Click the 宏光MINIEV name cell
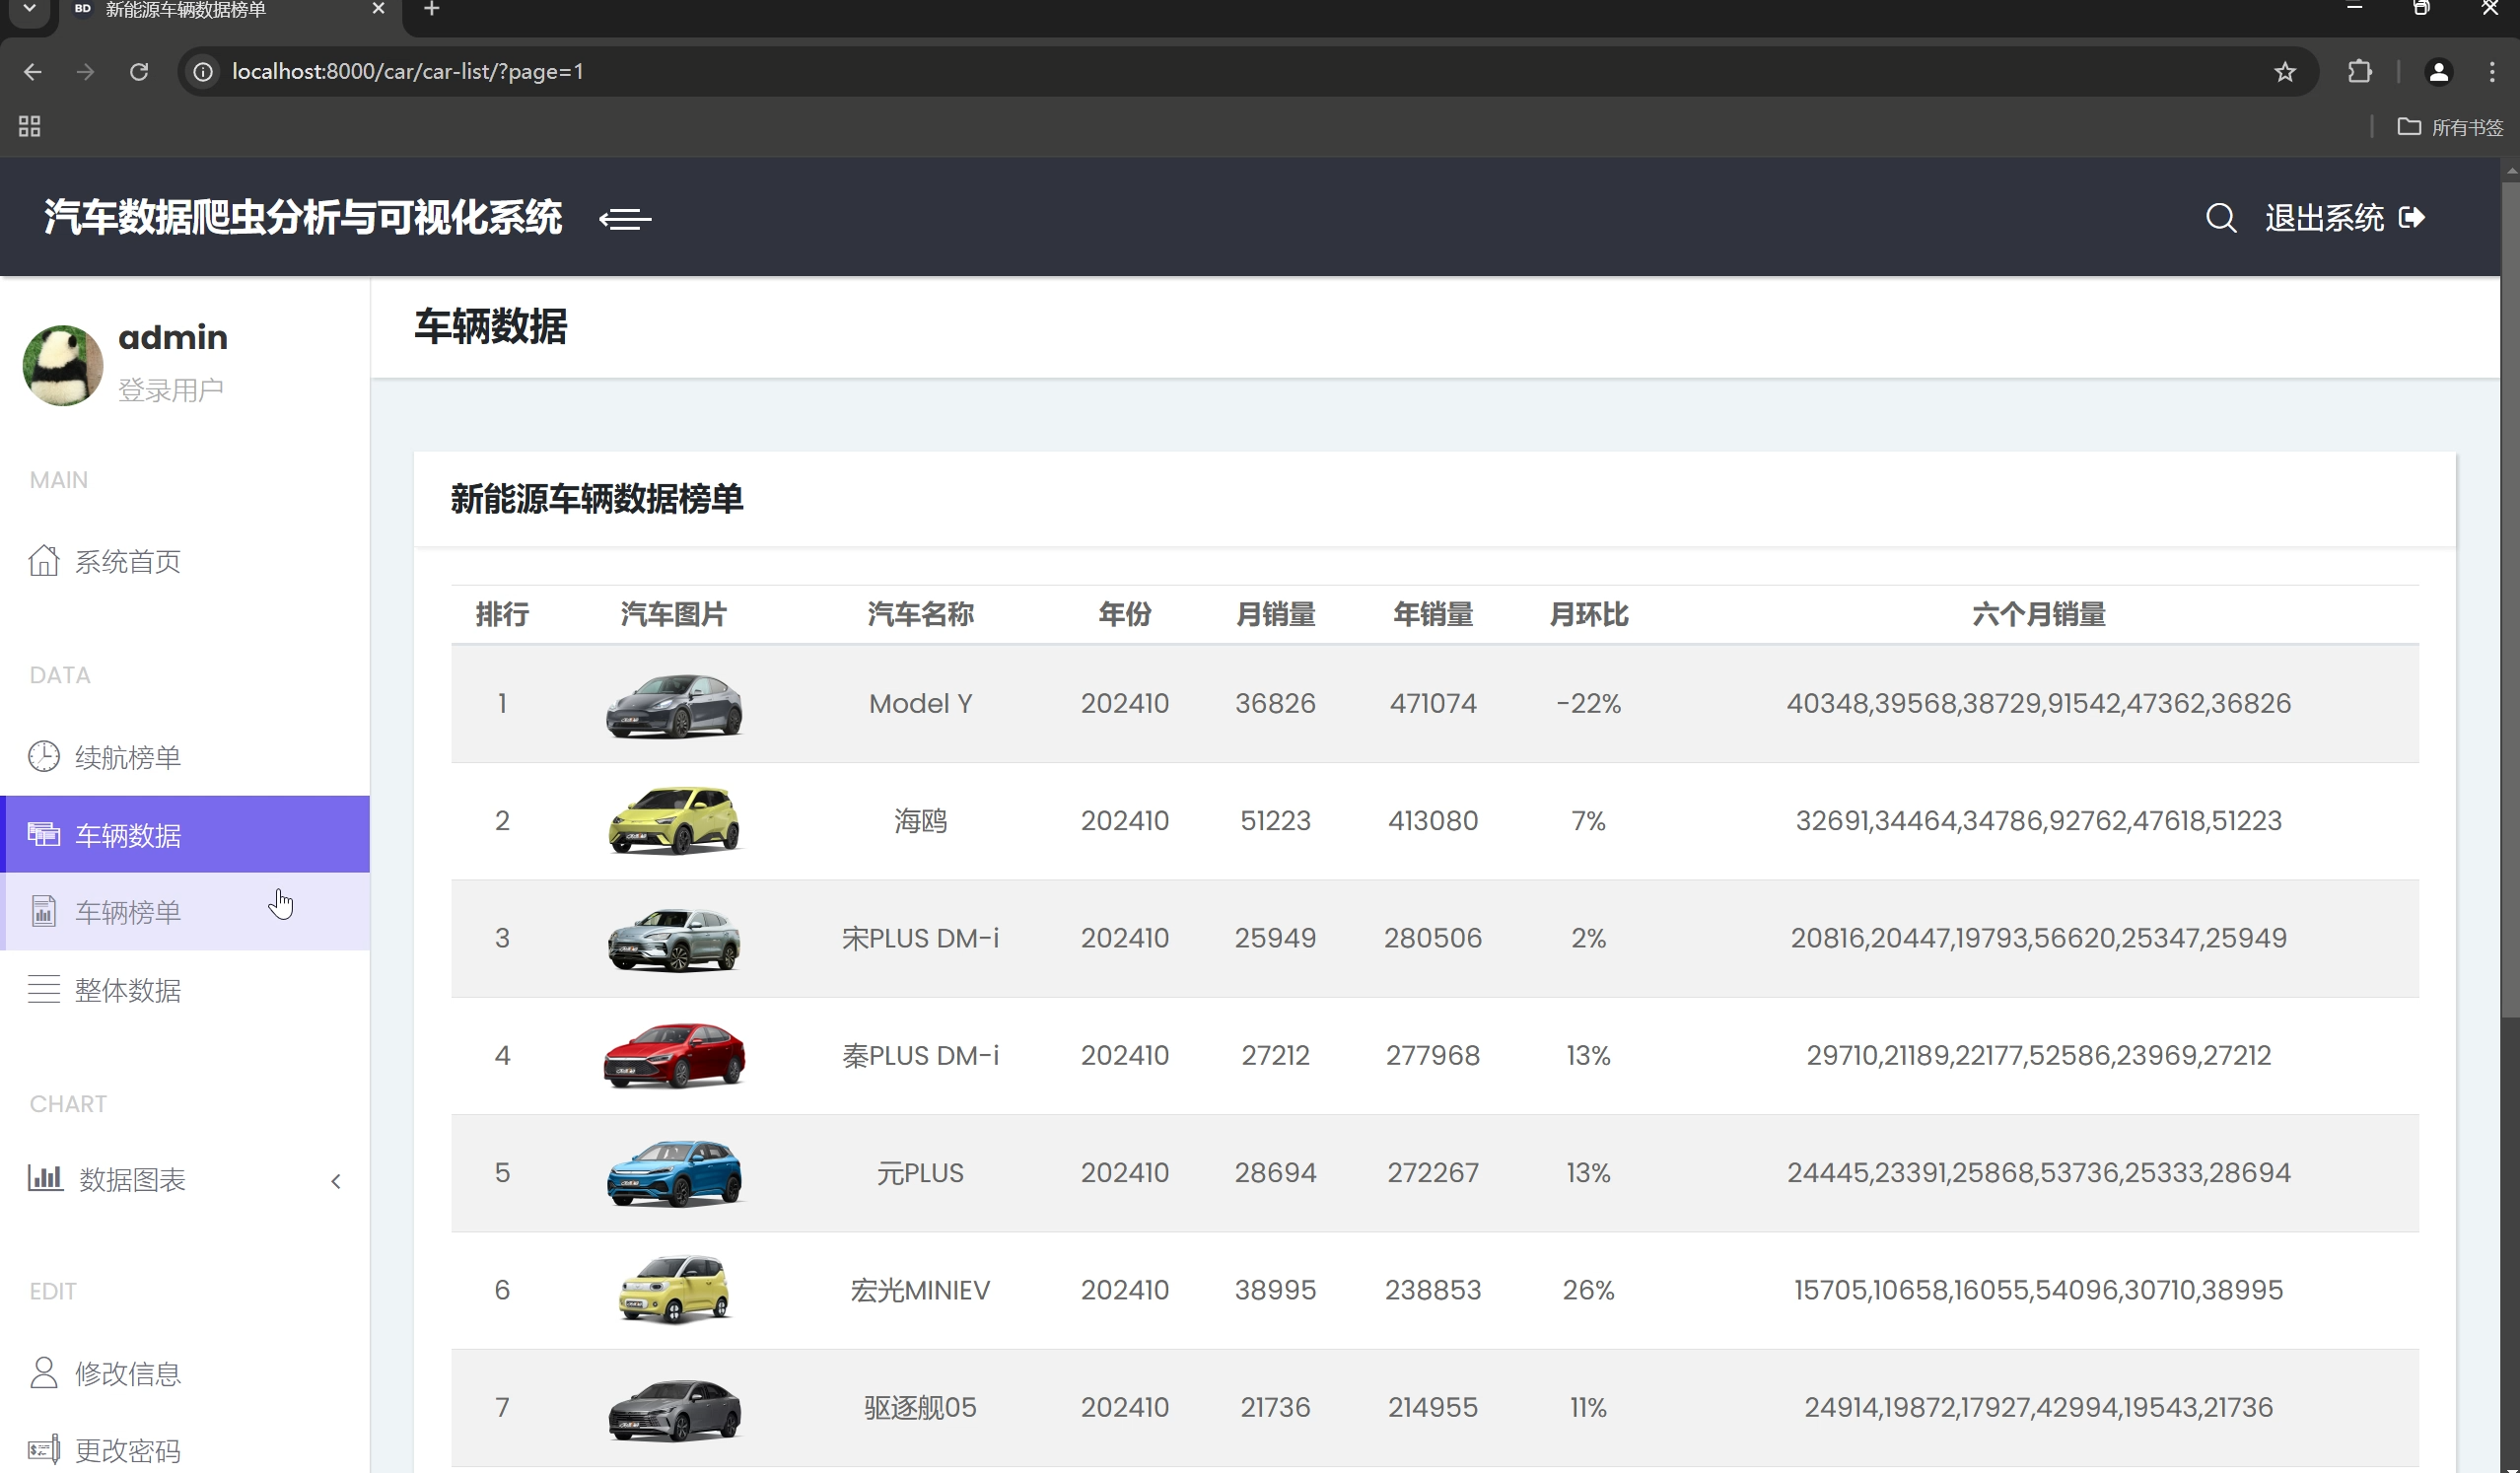Image resolution: width=2520 pixels, height=1473 pixels. click(x=920, y=1290)
